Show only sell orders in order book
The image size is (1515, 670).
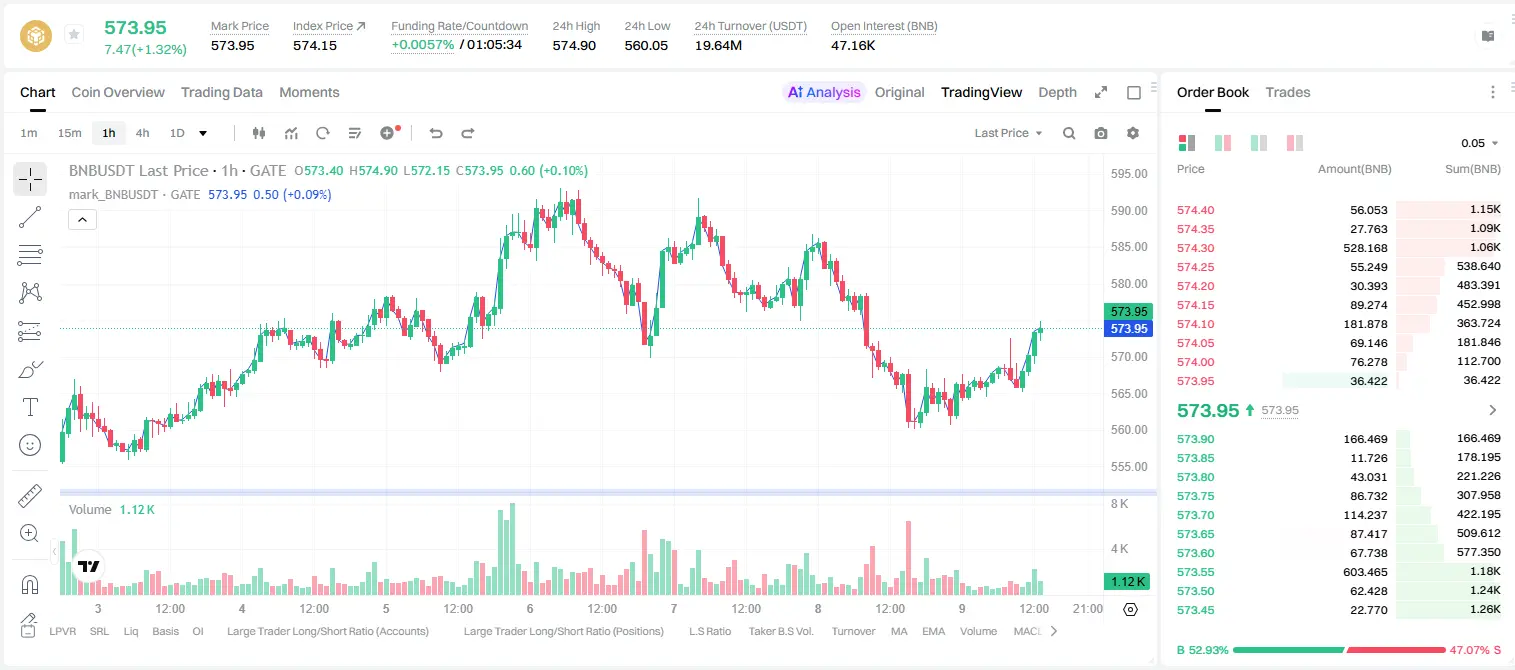(x=1295, y=143)
